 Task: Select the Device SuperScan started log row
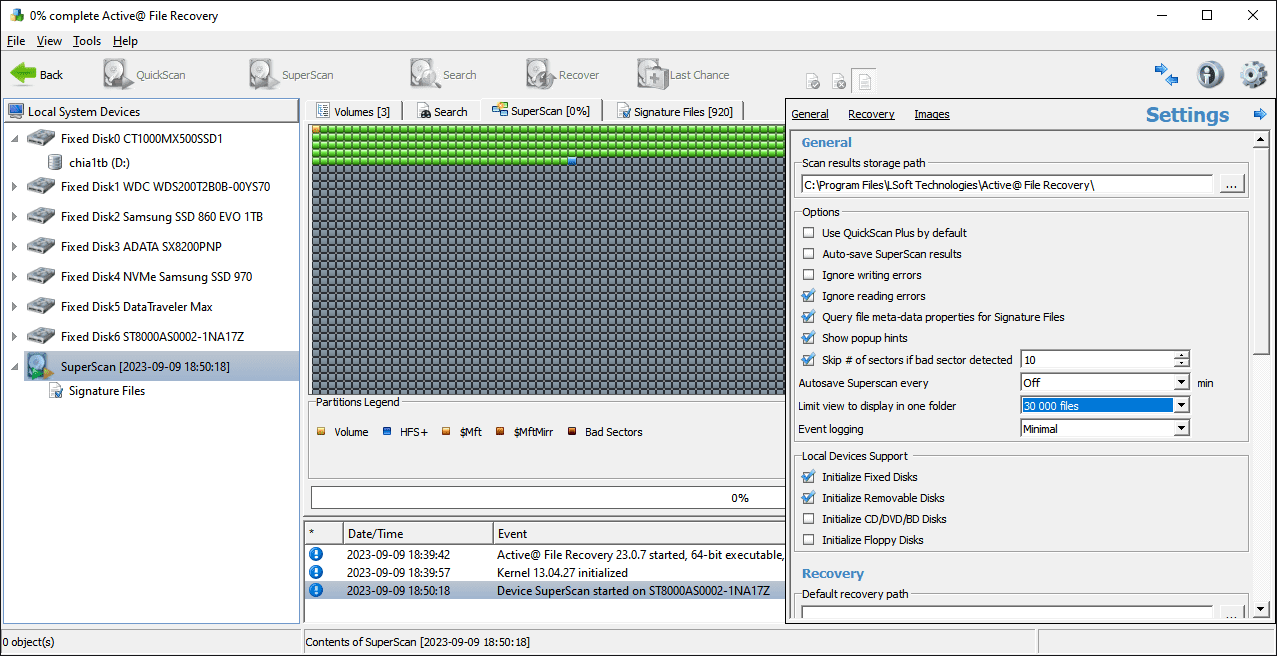click(x=544, y=590)
